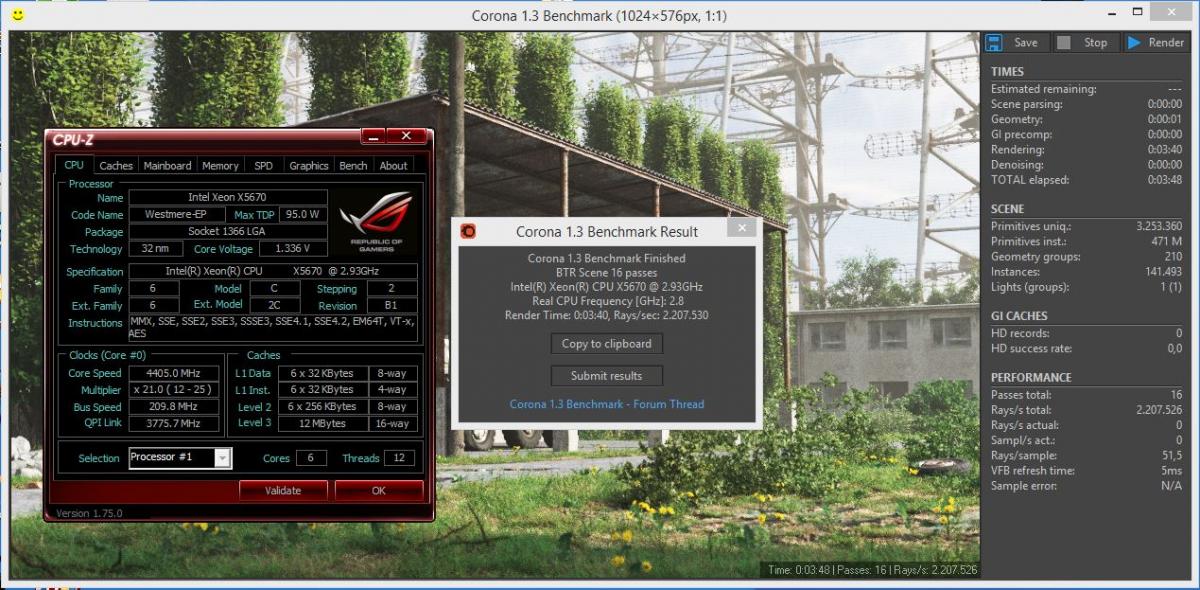The width and height of the screenshot is (1200, 590).
Task: Click VFB refresh time value 5ms
Action: pyautogui.click(x=1172, y=471)
